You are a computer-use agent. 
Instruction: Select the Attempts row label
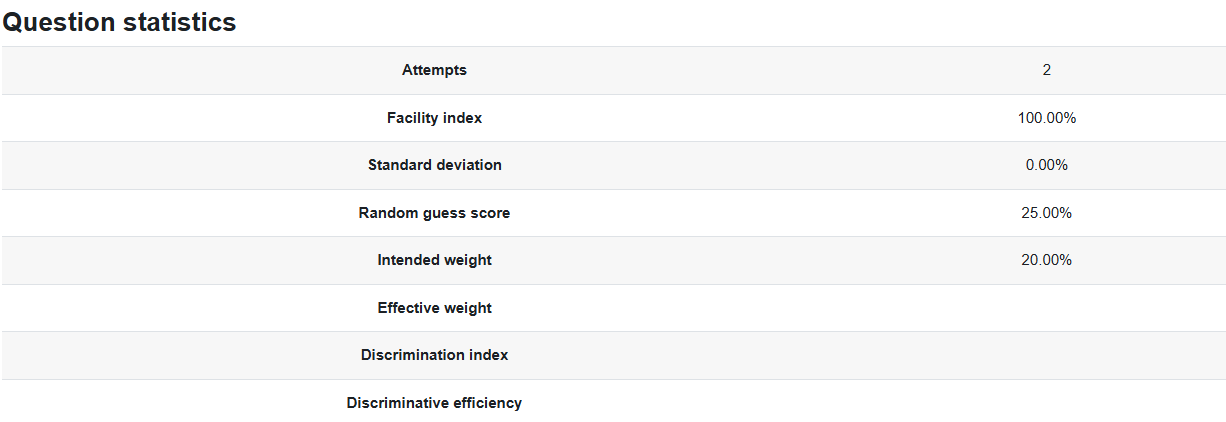tap(434, 70)
